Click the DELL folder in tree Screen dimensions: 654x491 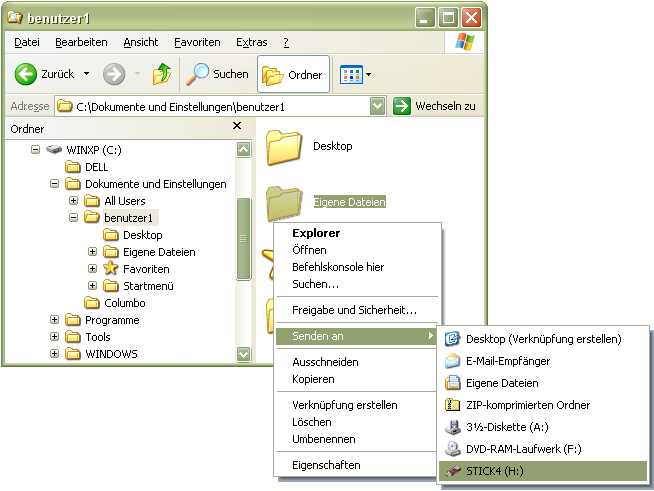(87, 167)
